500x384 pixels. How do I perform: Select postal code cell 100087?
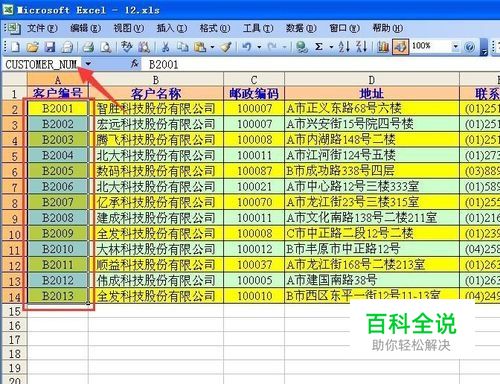[x=254, y=171]
